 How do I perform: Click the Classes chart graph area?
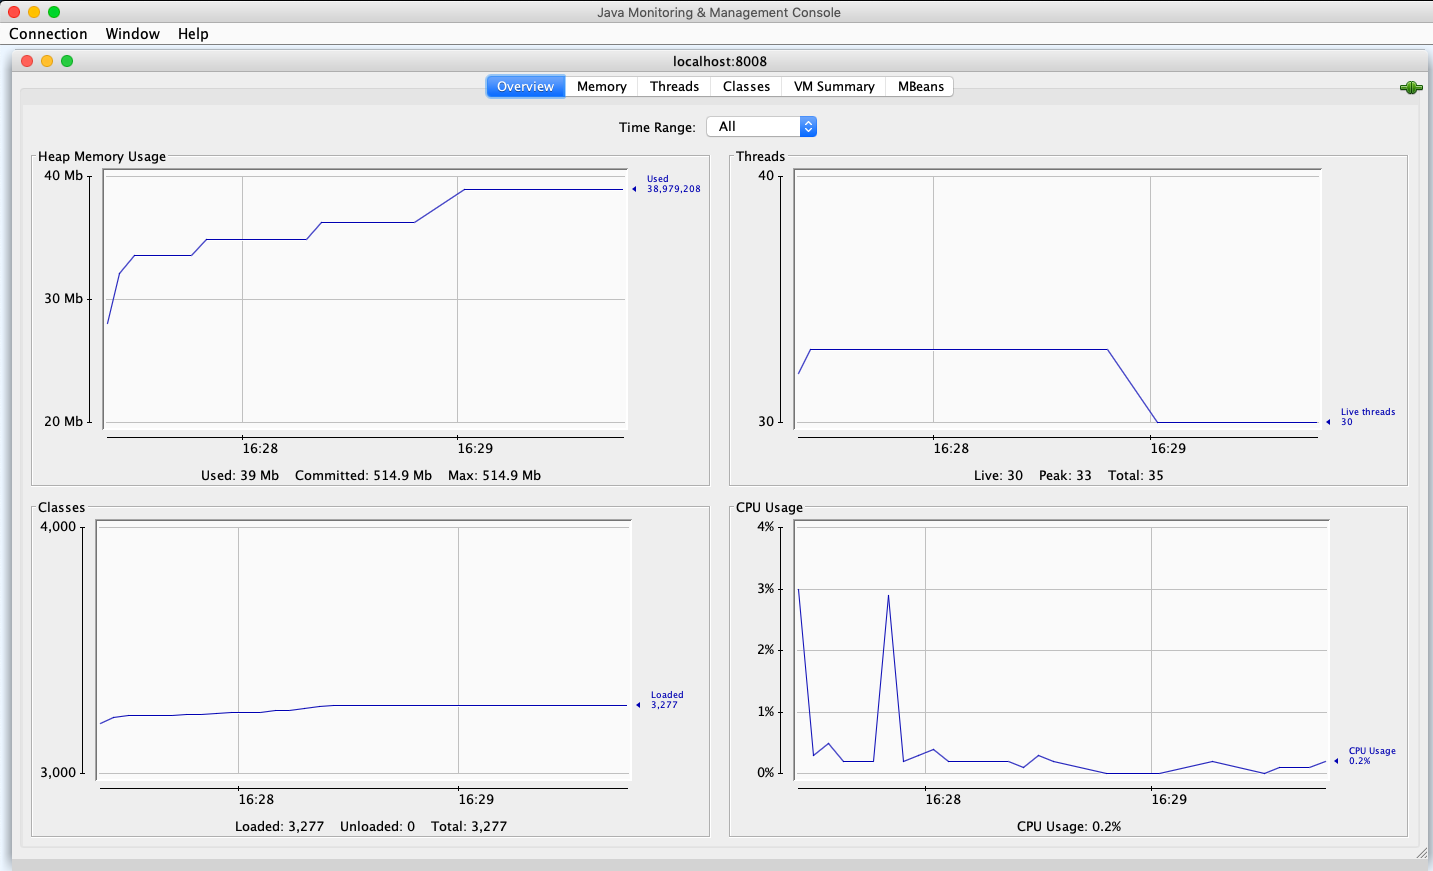click(364, 650)
